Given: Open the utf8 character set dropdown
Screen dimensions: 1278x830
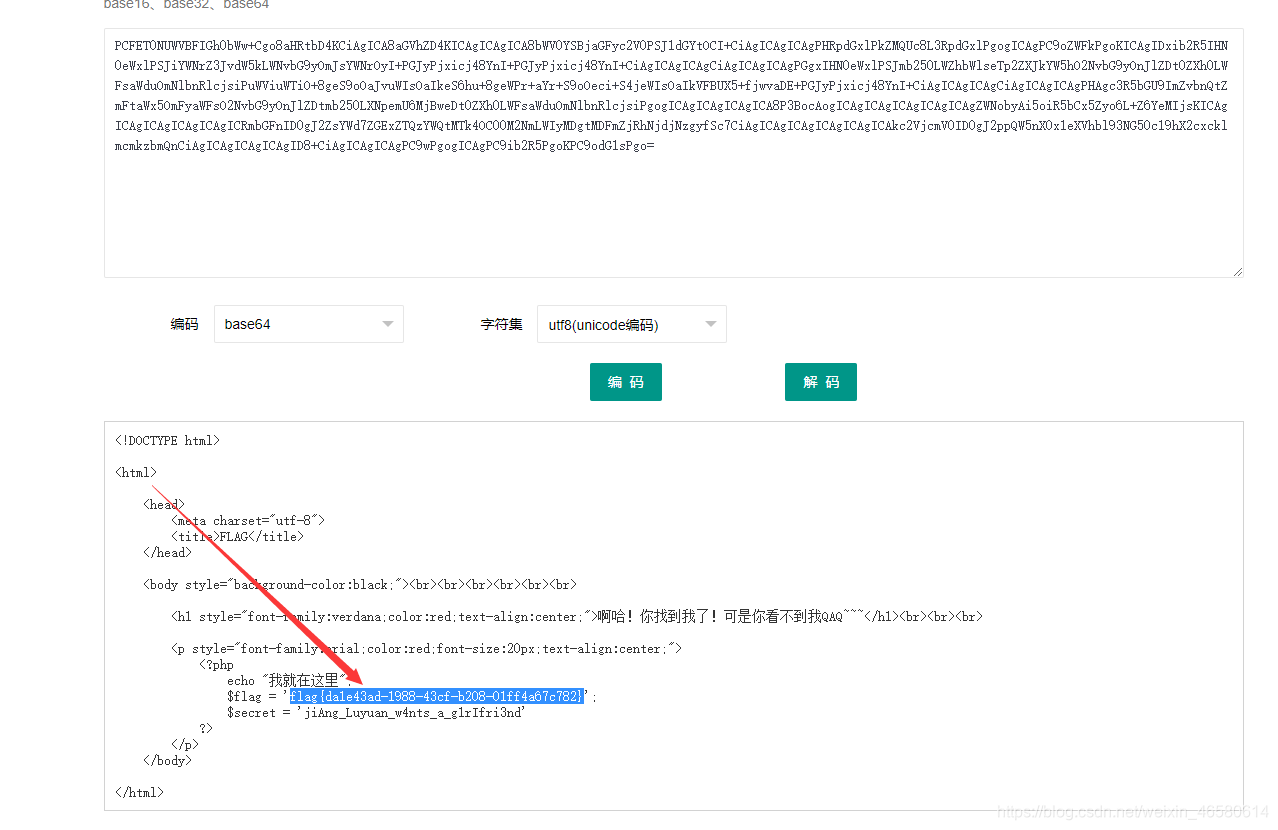Looking at the screenshot, I should coord(631,324).
